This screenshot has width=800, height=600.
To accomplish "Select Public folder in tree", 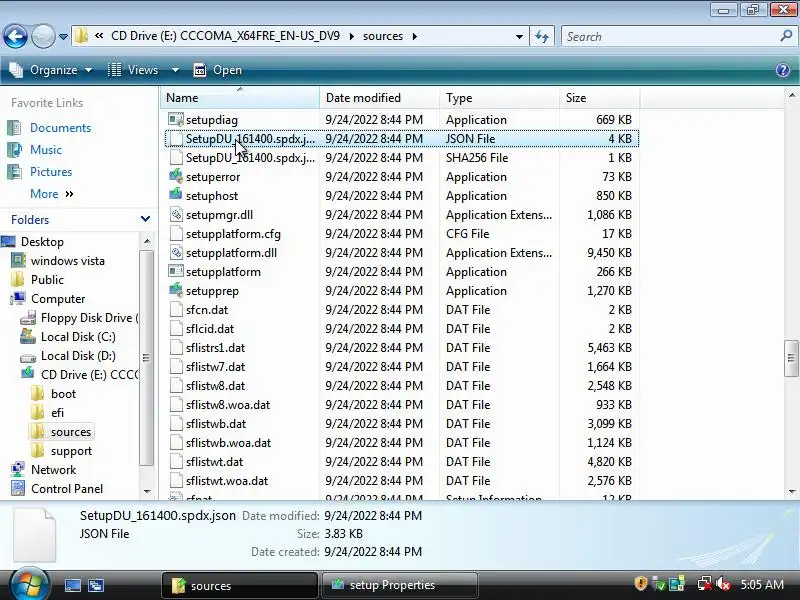I will pyautogui.click(x=47, y=280).
